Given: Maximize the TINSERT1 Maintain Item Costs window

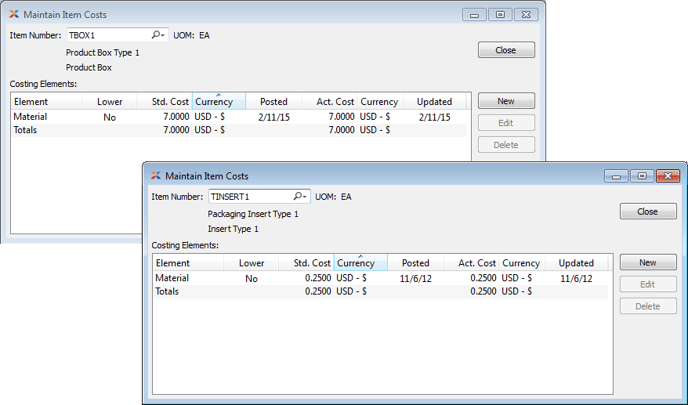Looking at the screenshot, I should (642, 176).
